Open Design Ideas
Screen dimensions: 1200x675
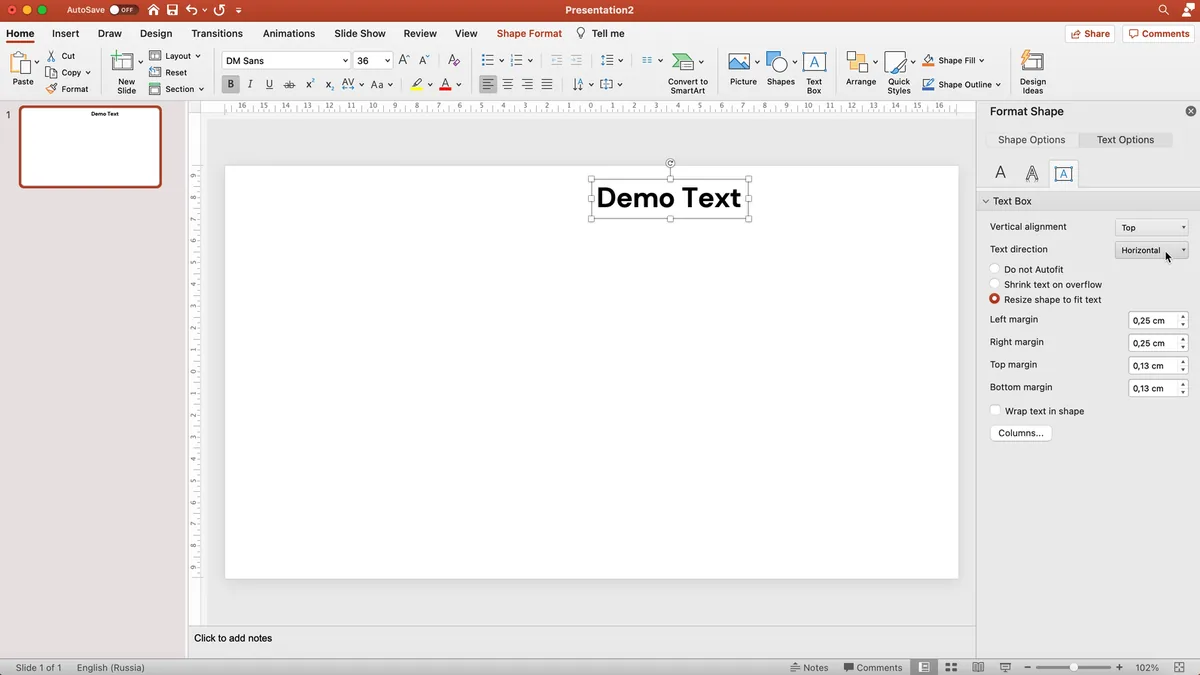pos(1033,73)
